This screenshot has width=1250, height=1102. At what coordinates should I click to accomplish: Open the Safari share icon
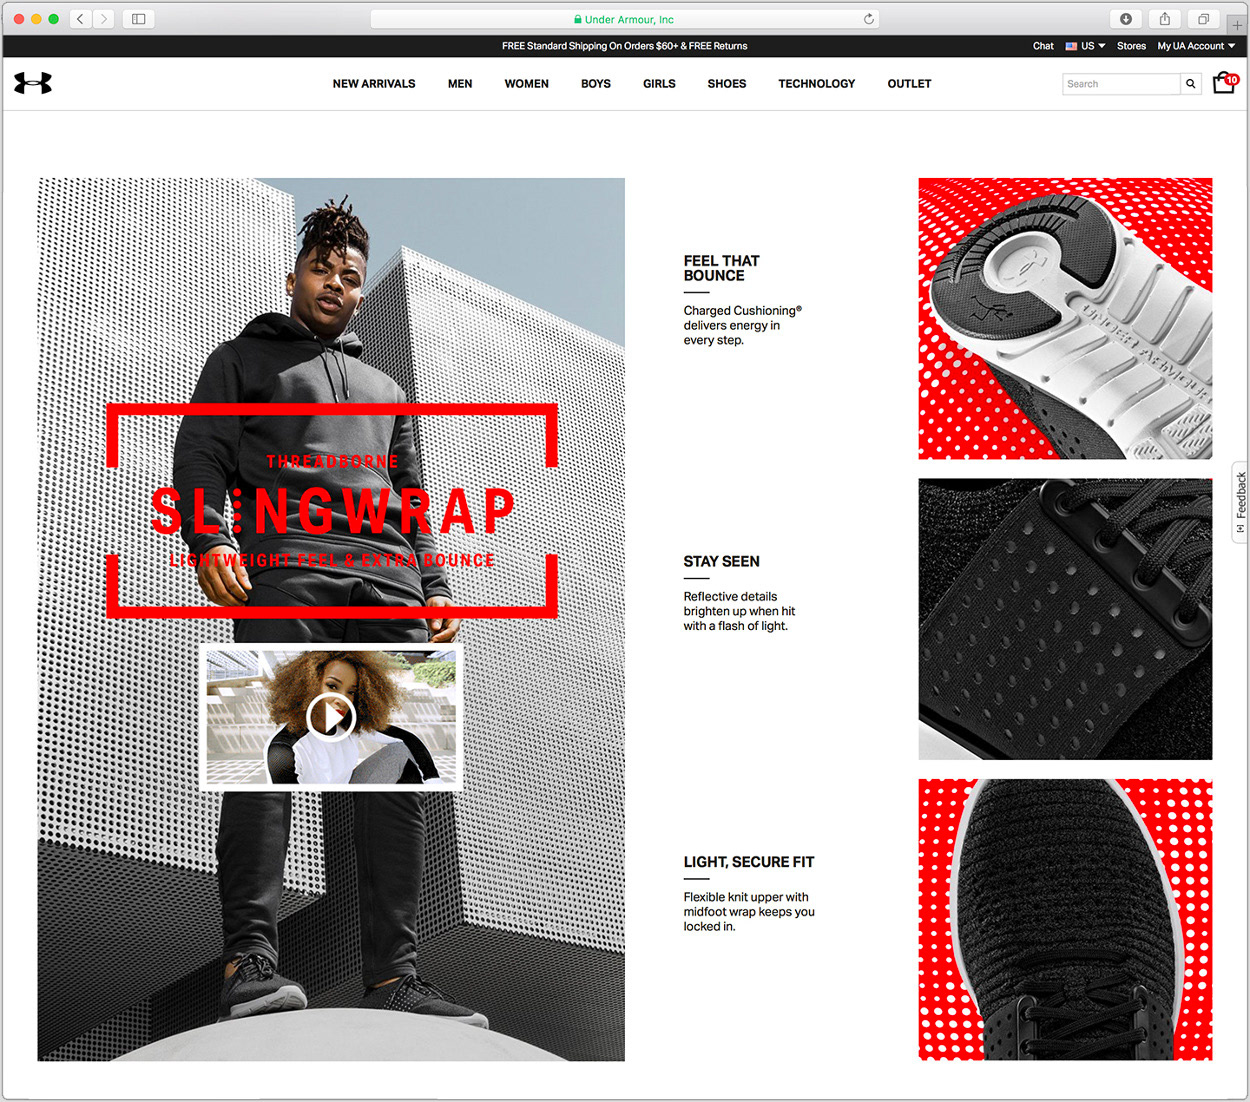click(1164, 19)
